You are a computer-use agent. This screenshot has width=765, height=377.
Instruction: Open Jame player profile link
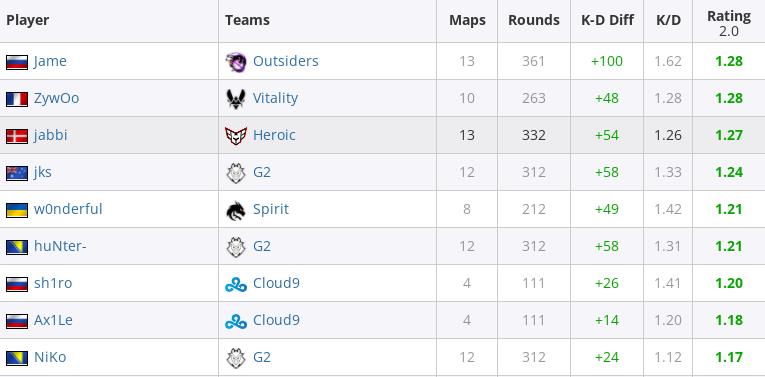[50, 61]
